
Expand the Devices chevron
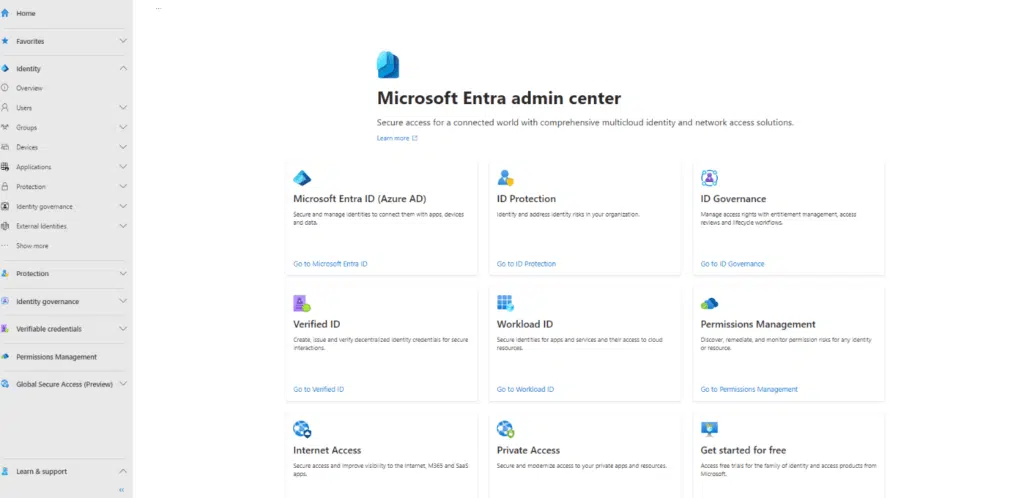point(123,147)
